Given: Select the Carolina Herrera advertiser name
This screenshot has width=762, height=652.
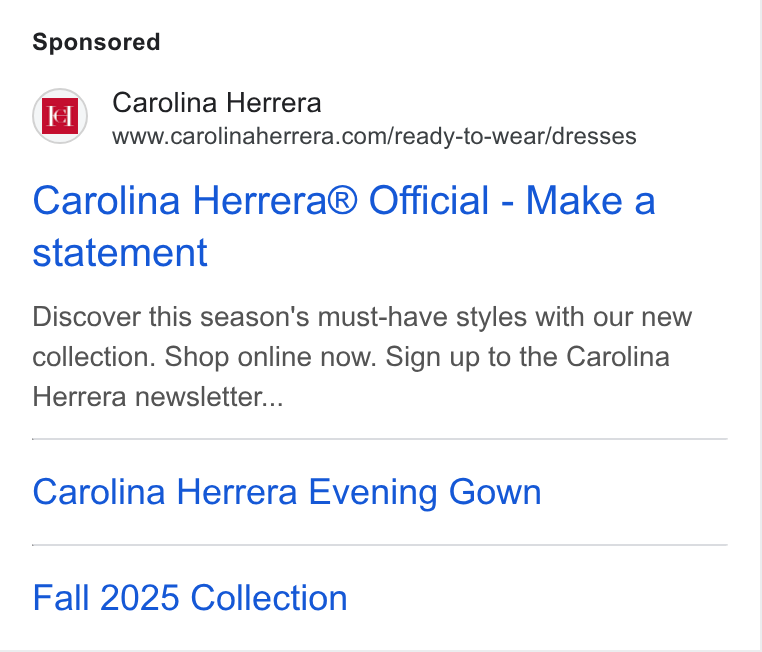Looking at the screenshot, I should [x=217, y=103].
